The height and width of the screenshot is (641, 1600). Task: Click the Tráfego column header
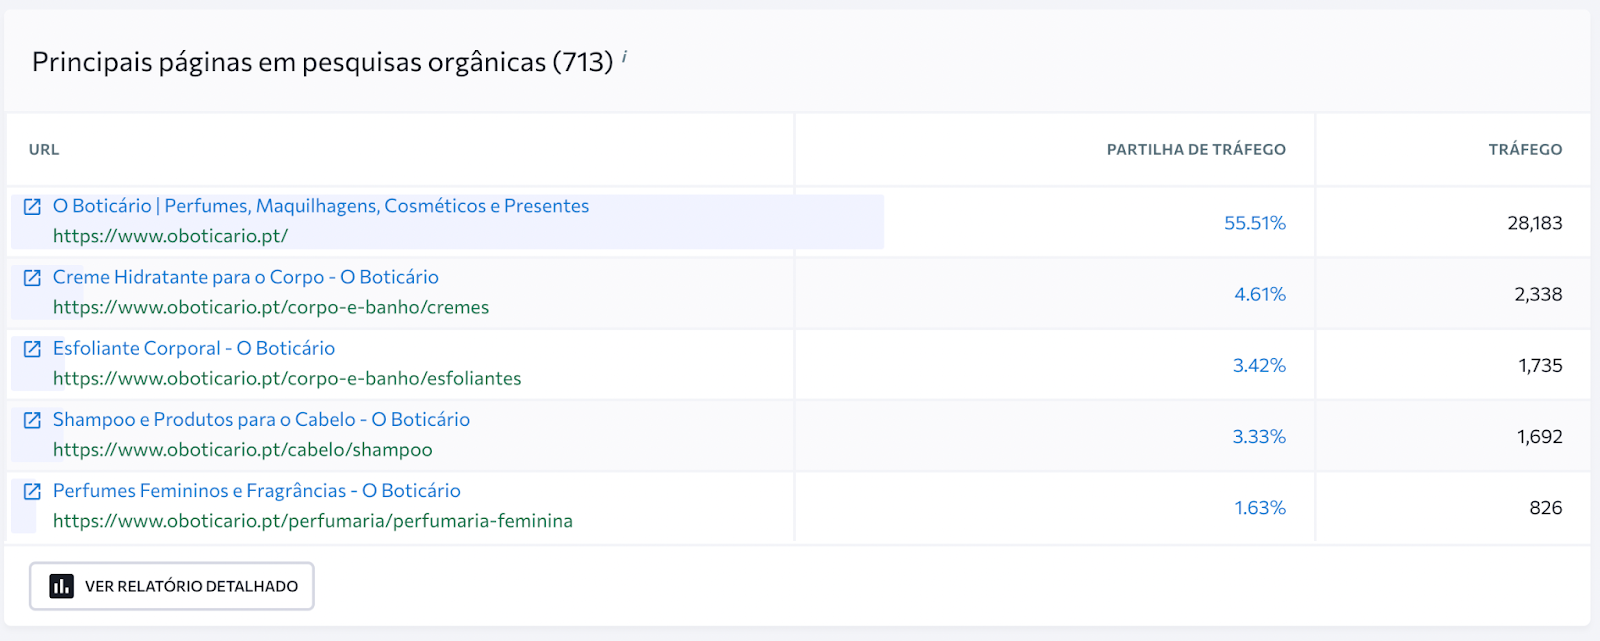coord(1525,149)
